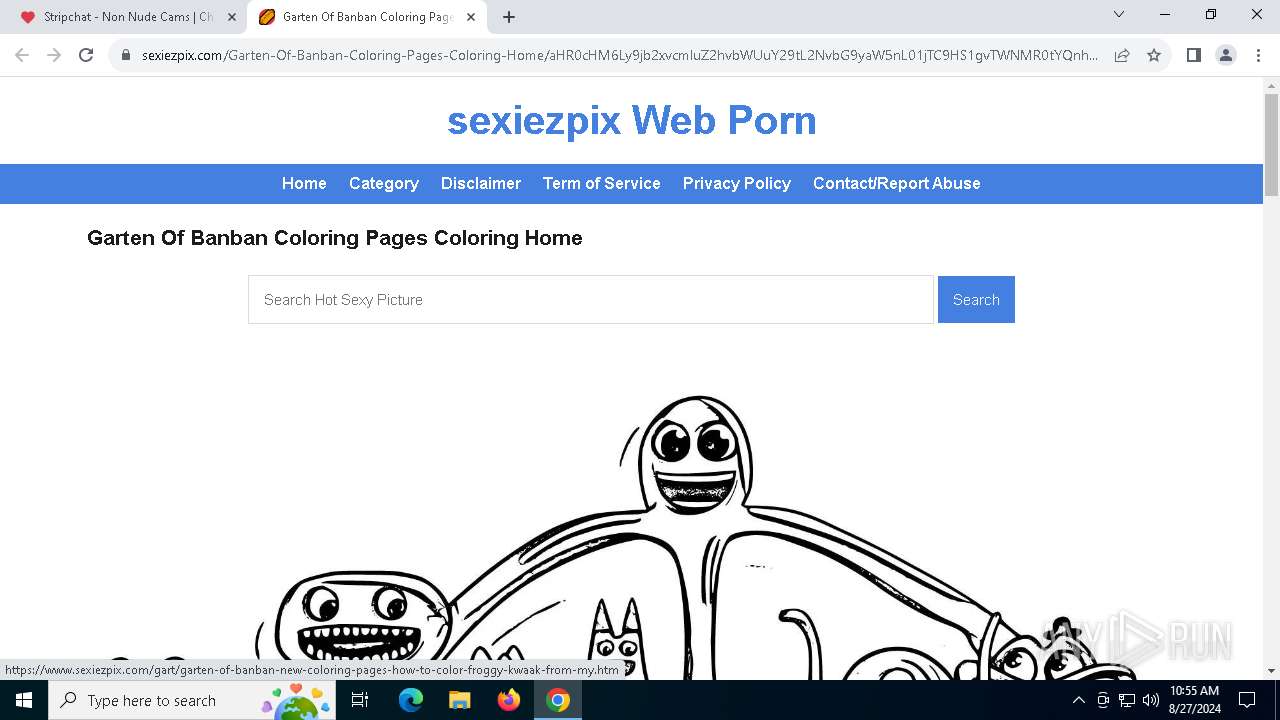Open the Disclaimer page
Image resolution: width=1280 pixels, height=720 pixels.
(x=481, y=183)
